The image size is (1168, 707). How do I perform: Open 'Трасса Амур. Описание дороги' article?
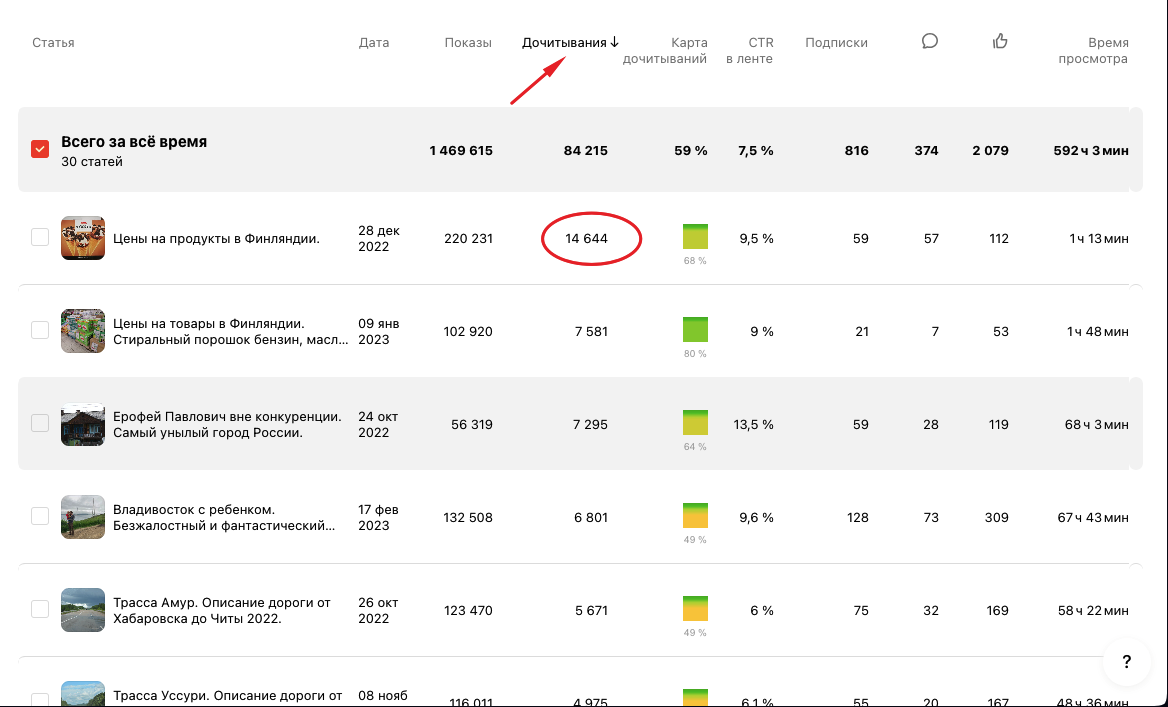[x=222, y=610]
